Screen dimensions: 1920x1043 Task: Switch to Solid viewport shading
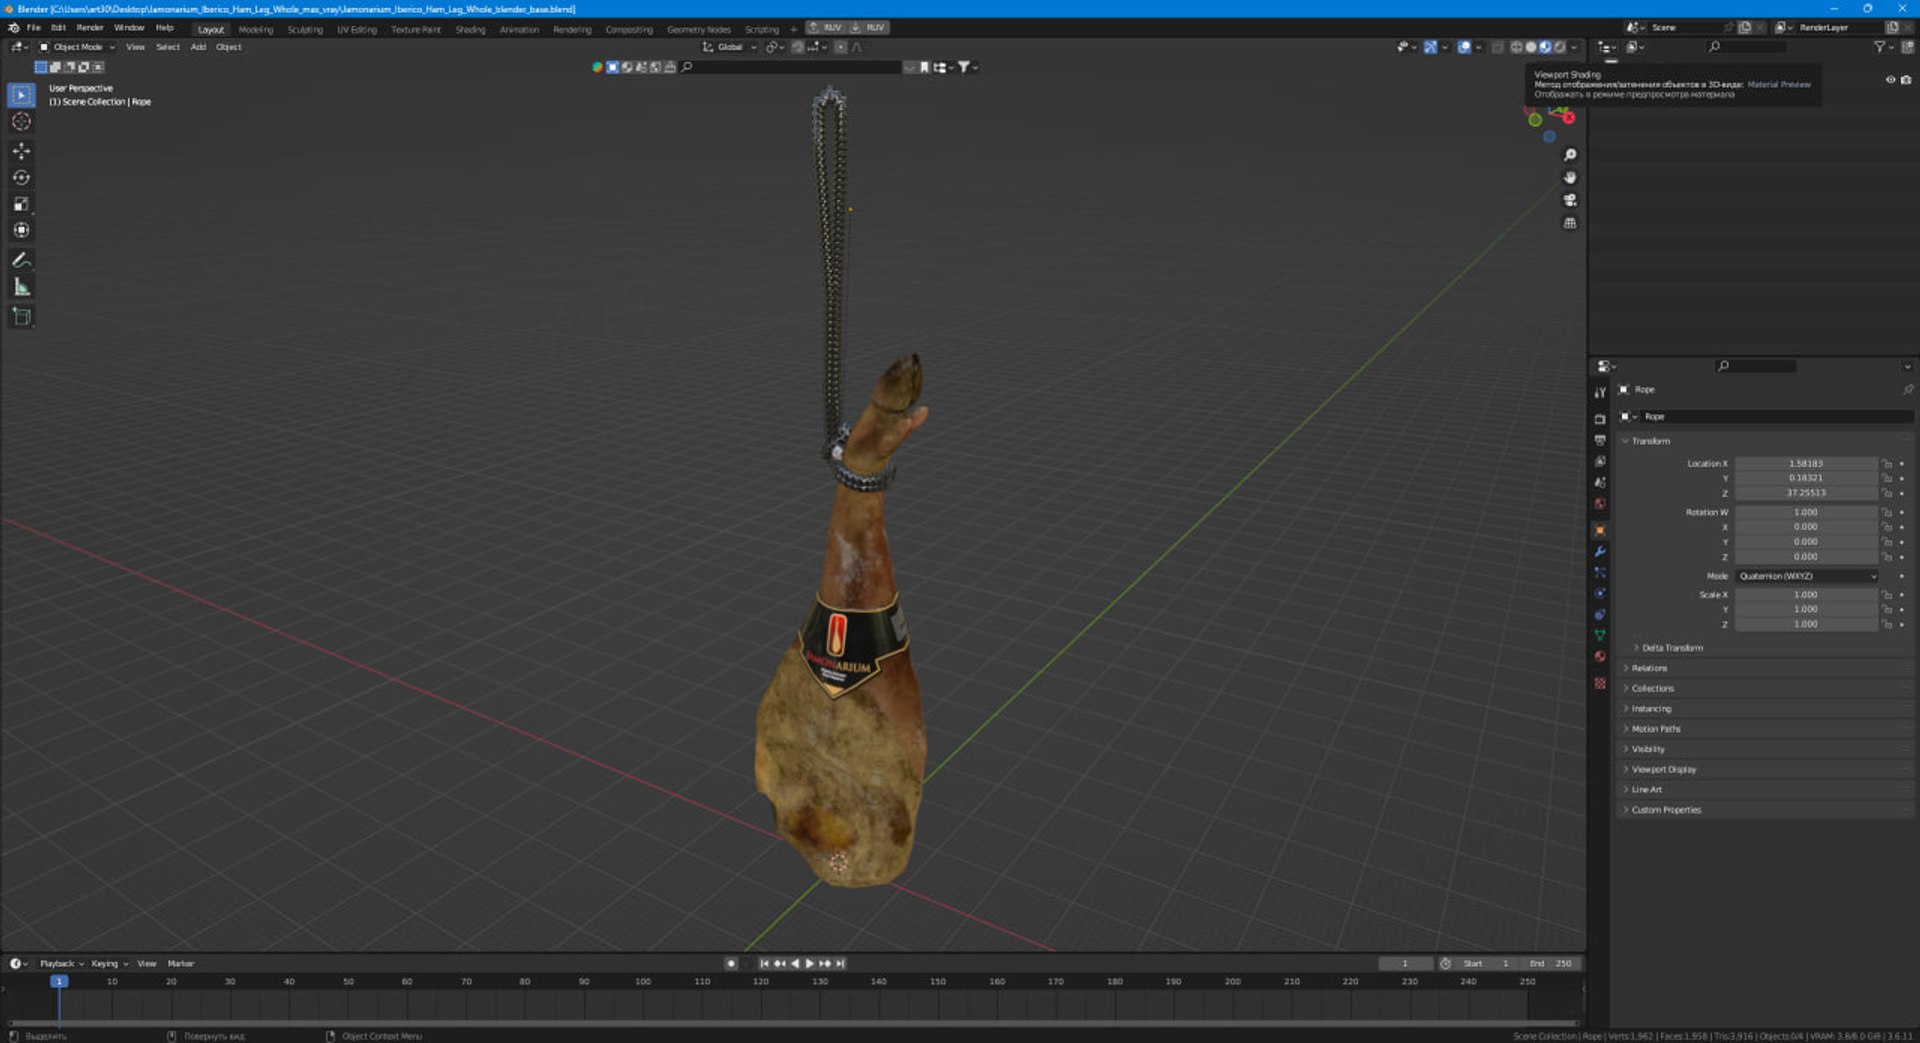click(1530, 47)
